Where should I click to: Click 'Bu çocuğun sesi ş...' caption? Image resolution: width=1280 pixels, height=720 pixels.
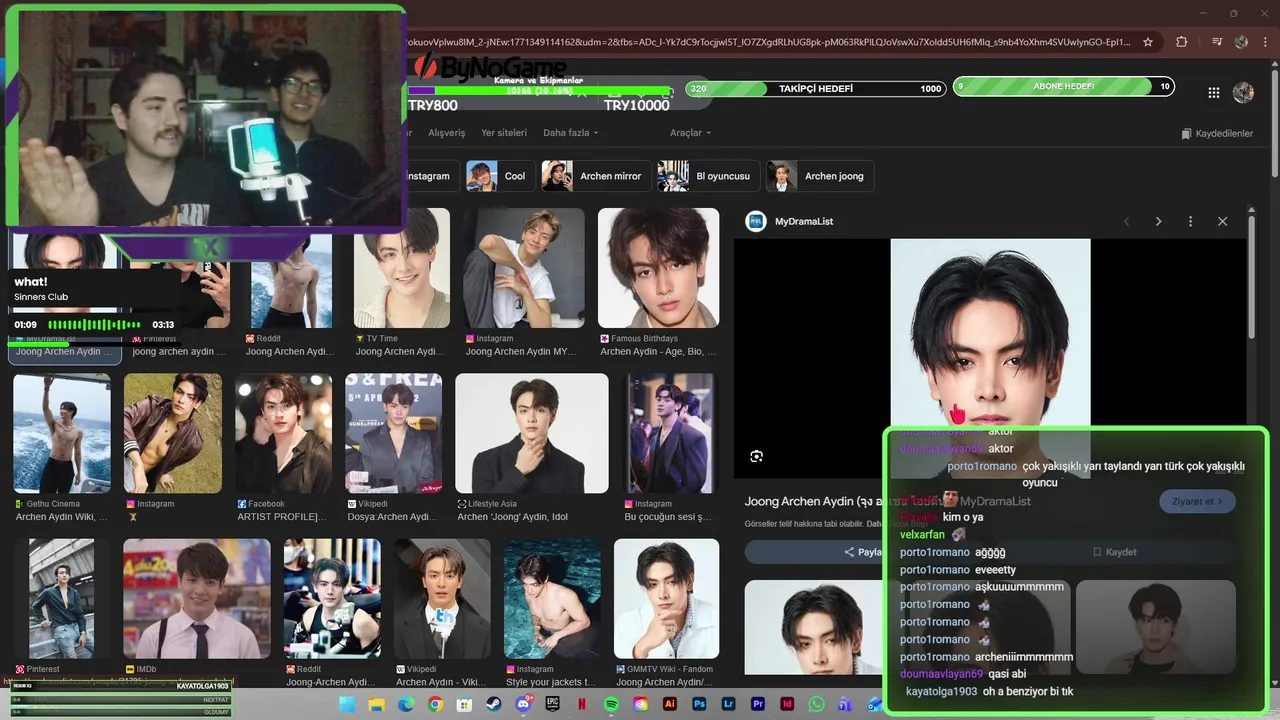[x=668, y=517]
